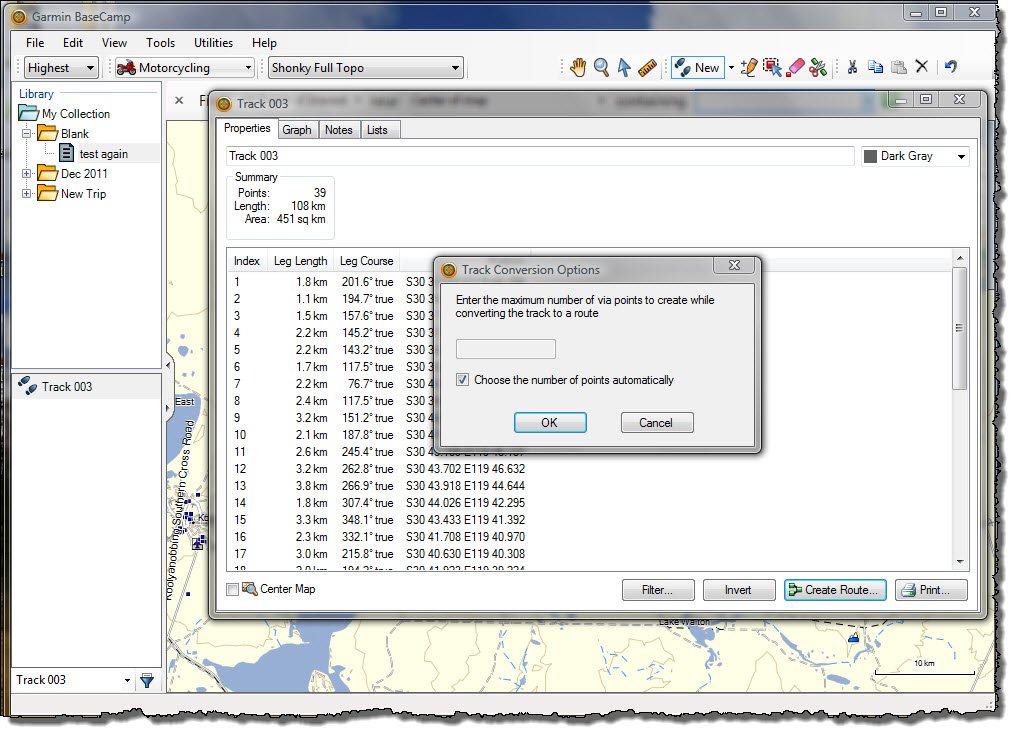Click the Leg Course column header
Image resolution: width=1016 pixels, height=733 pixels.
pyautogui.click(x=366, y=261)
